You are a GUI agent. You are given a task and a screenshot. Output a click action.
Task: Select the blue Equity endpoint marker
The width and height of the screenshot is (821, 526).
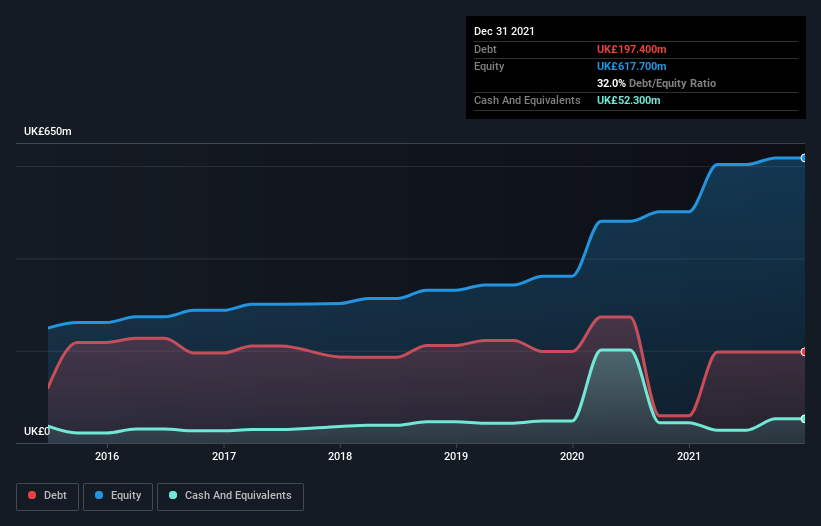(804, 158)
